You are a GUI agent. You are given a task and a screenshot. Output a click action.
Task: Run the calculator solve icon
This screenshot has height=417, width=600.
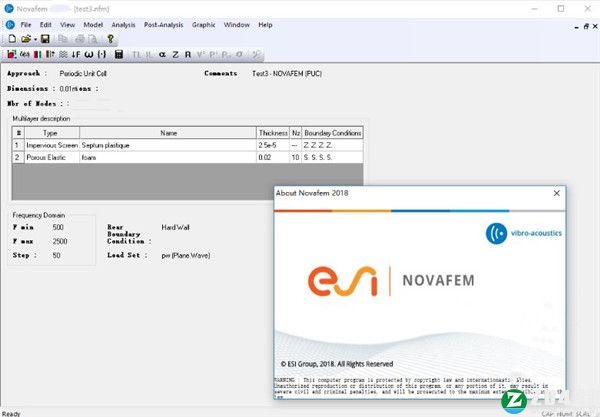tap(119, 54)
